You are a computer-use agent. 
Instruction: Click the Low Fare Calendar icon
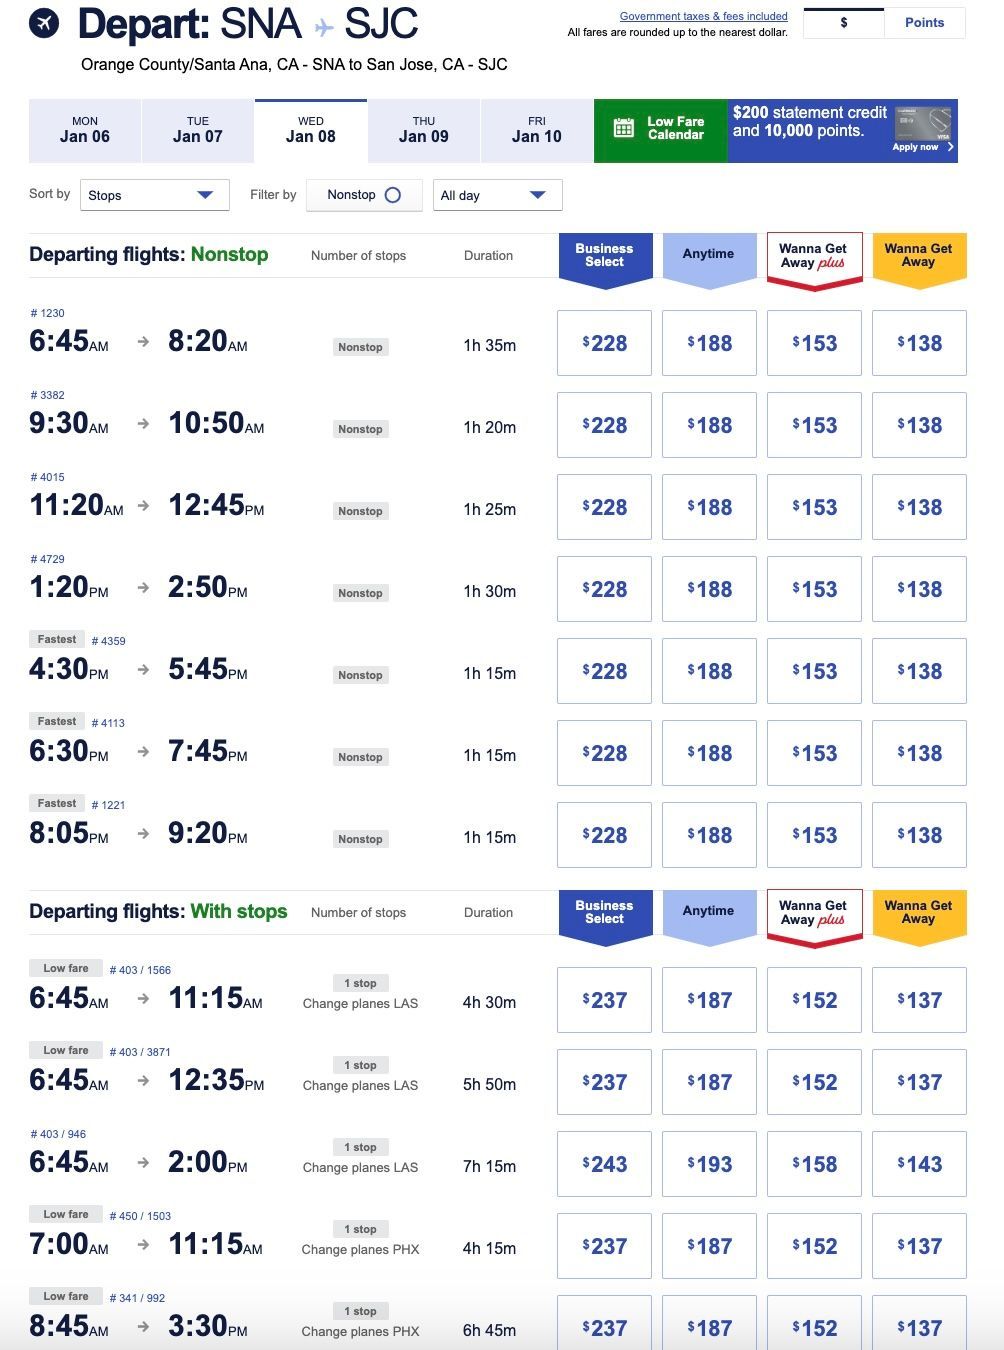(624, 128)
